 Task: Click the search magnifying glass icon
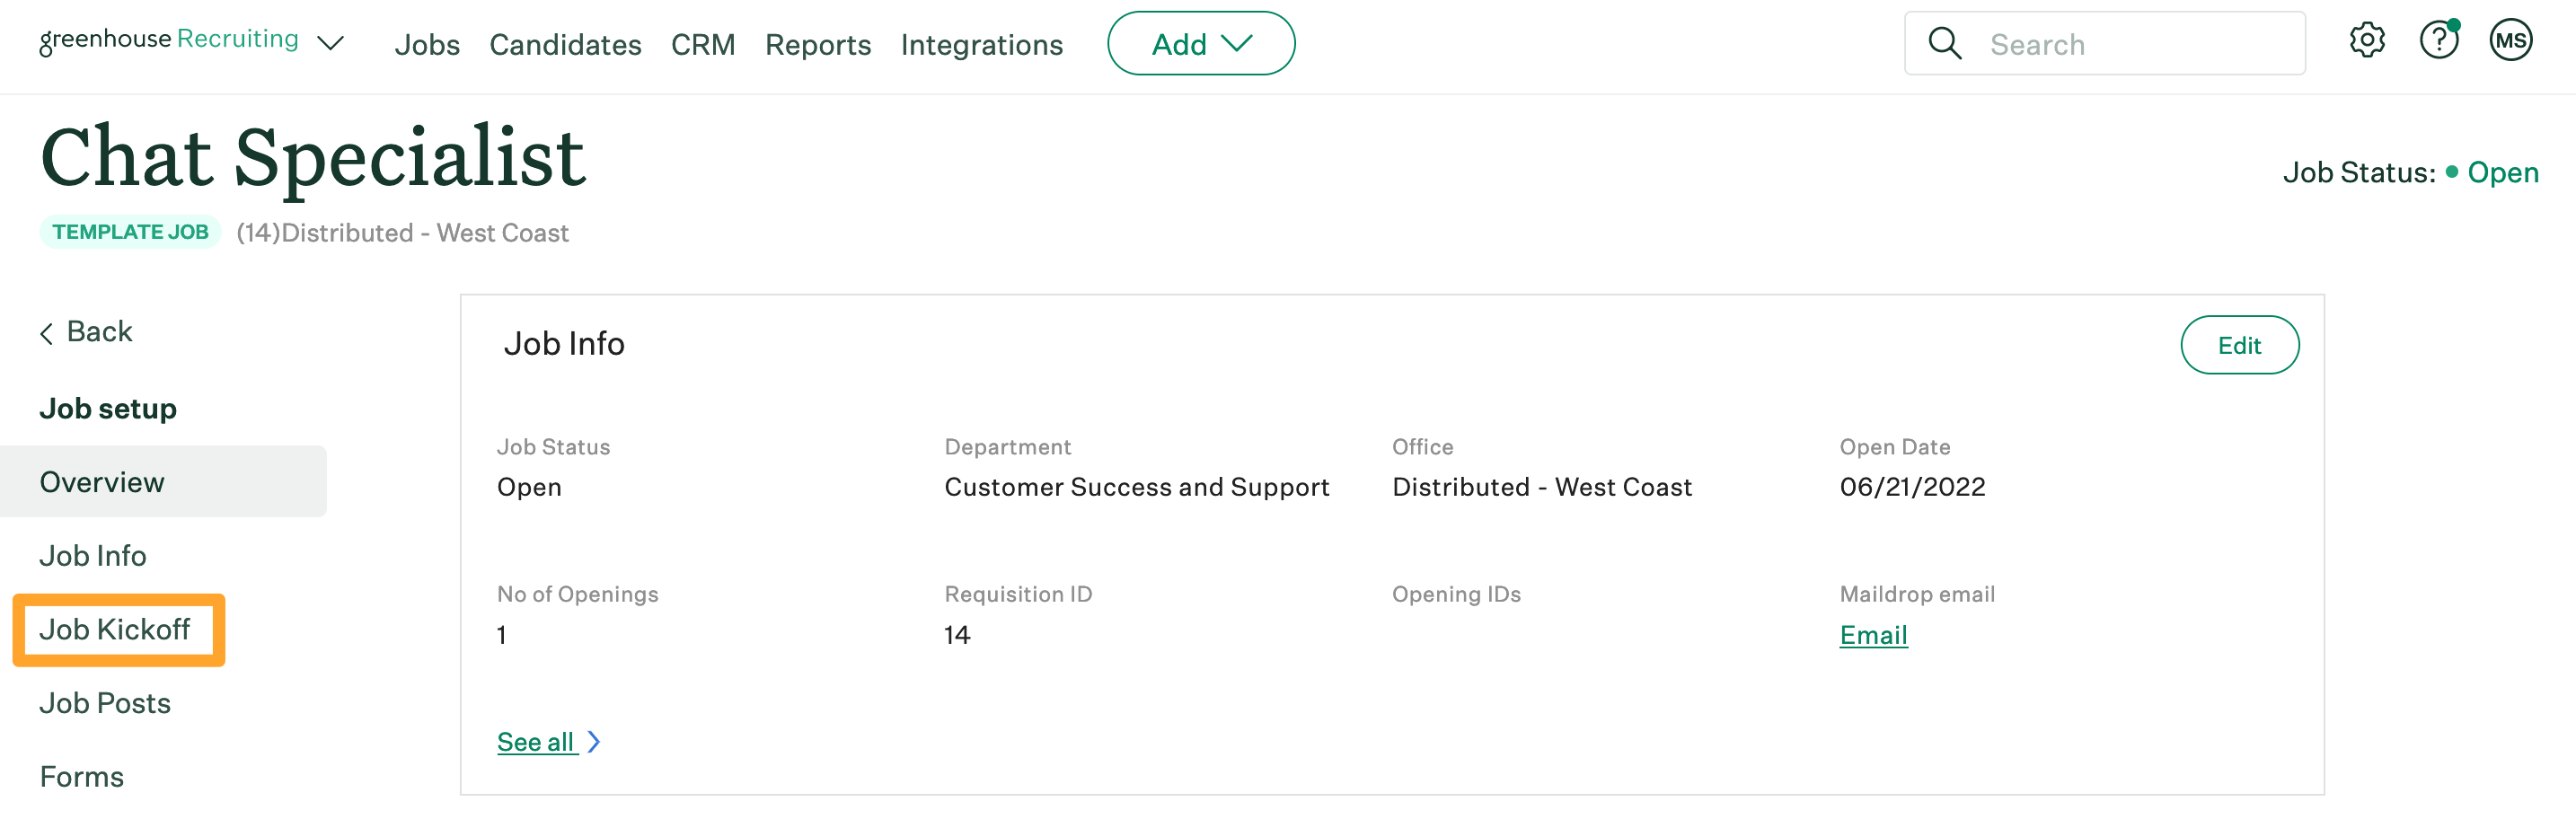pyautogui.click(x=1945, y=43)
